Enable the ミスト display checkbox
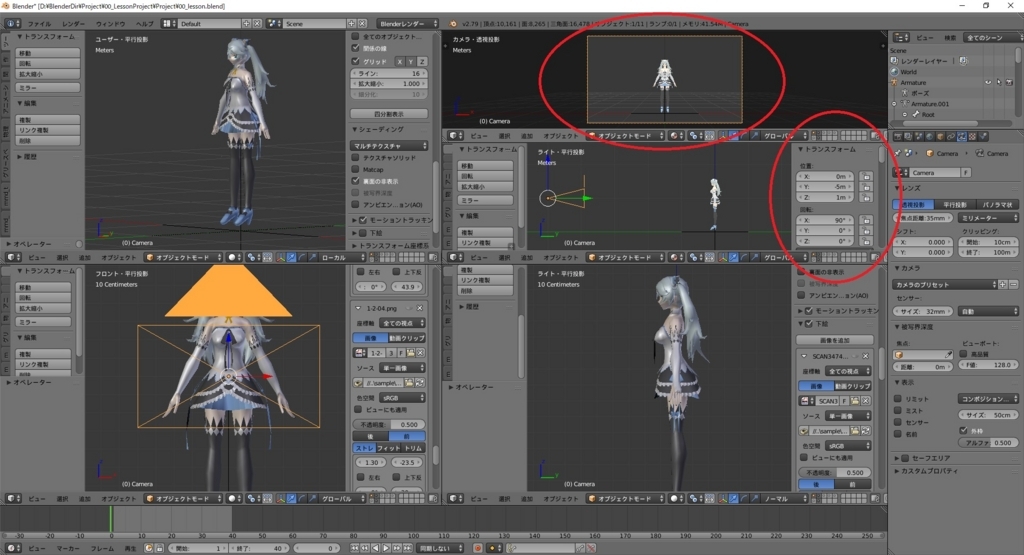 898,410
